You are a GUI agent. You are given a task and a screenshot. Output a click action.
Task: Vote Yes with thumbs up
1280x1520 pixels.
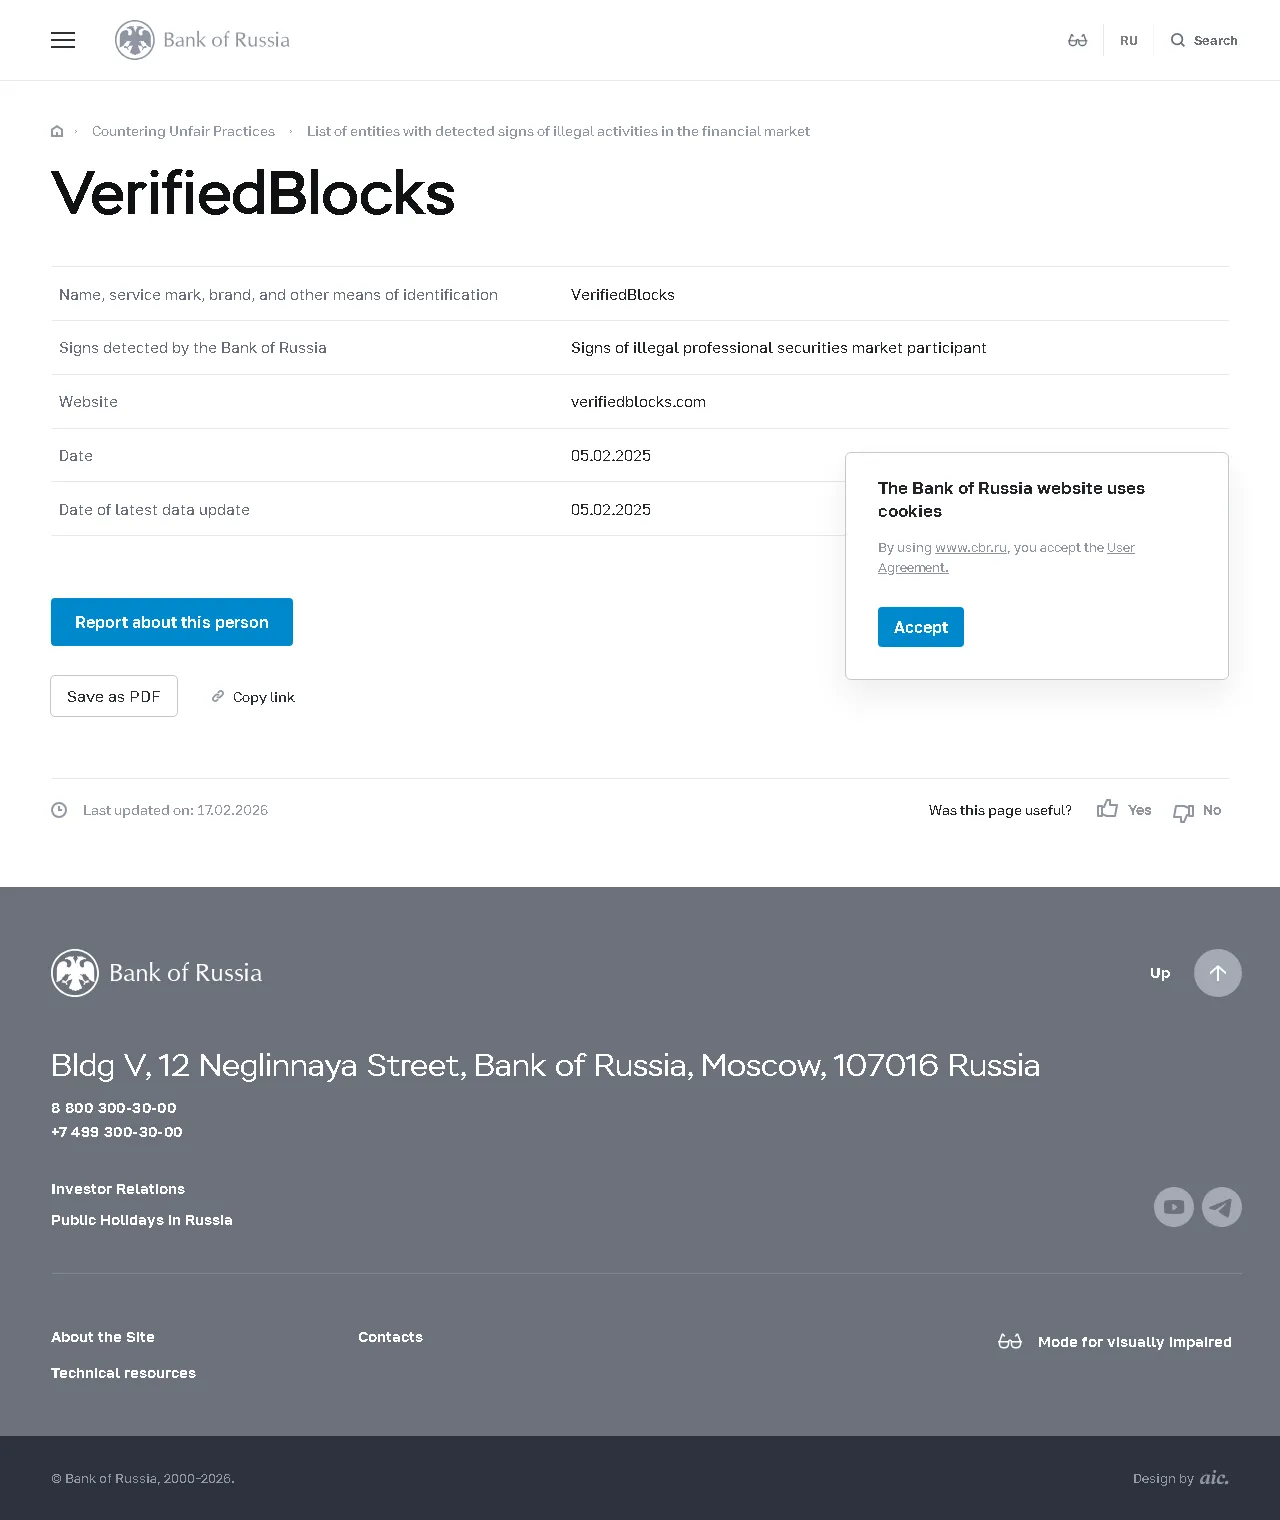click(x=1124, y=809)
